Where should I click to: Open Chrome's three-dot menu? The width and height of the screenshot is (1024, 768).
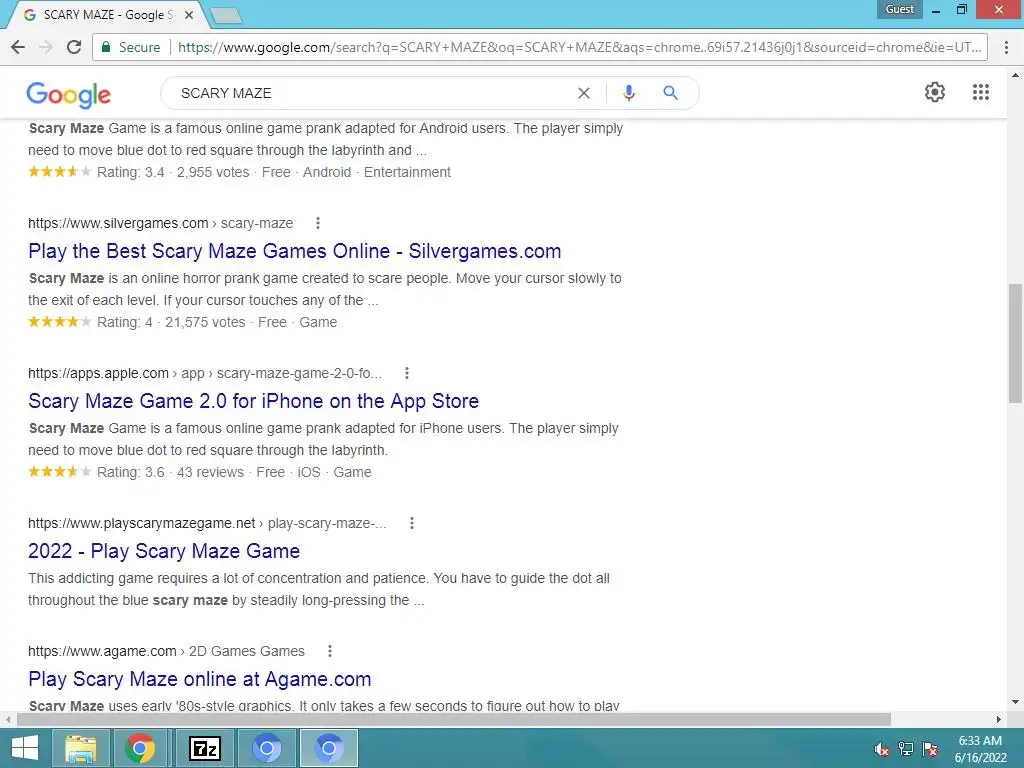pyautogui.click(x=1006, y=47)
